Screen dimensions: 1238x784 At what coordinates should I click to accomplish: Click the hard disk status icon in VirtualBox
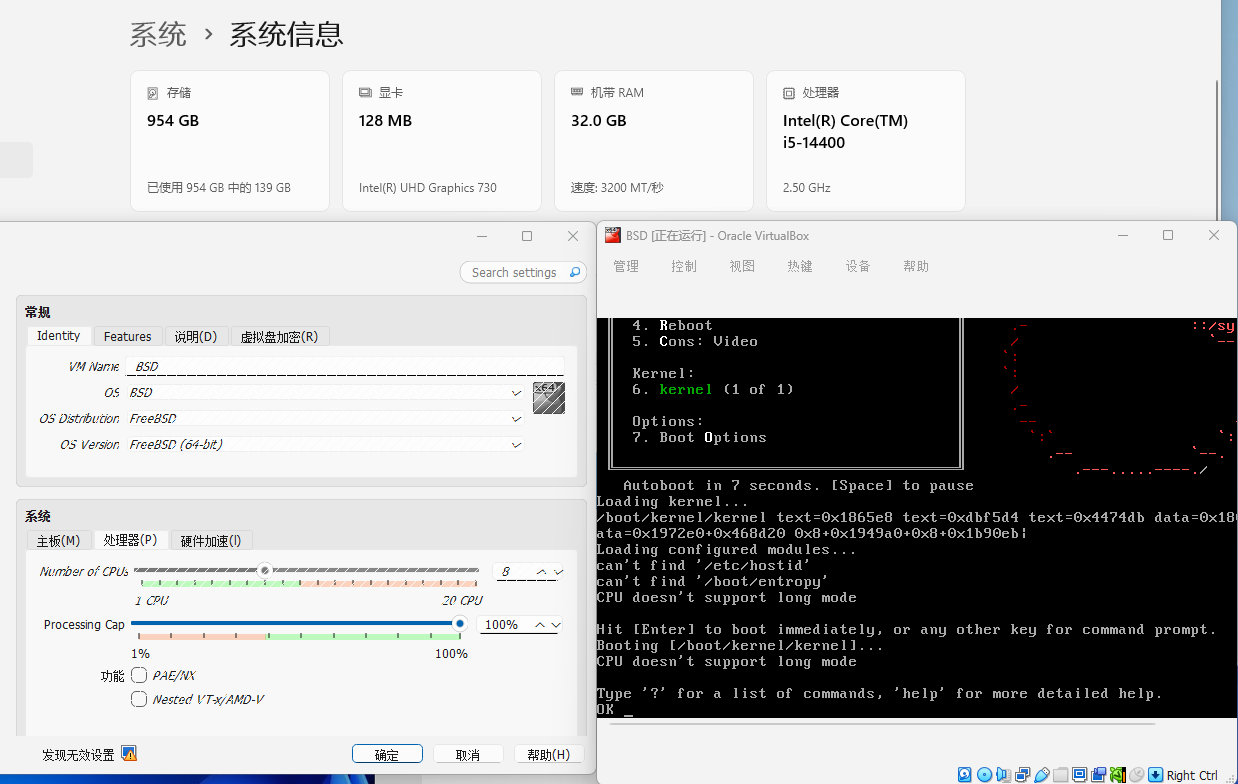(x=964, y=774)
